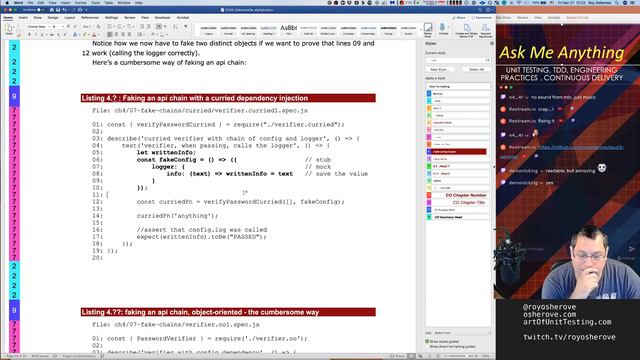Screen dimensions: 640x360
Task: Click Create and Share Adobe PDF
Action: [x=467, y=30]
